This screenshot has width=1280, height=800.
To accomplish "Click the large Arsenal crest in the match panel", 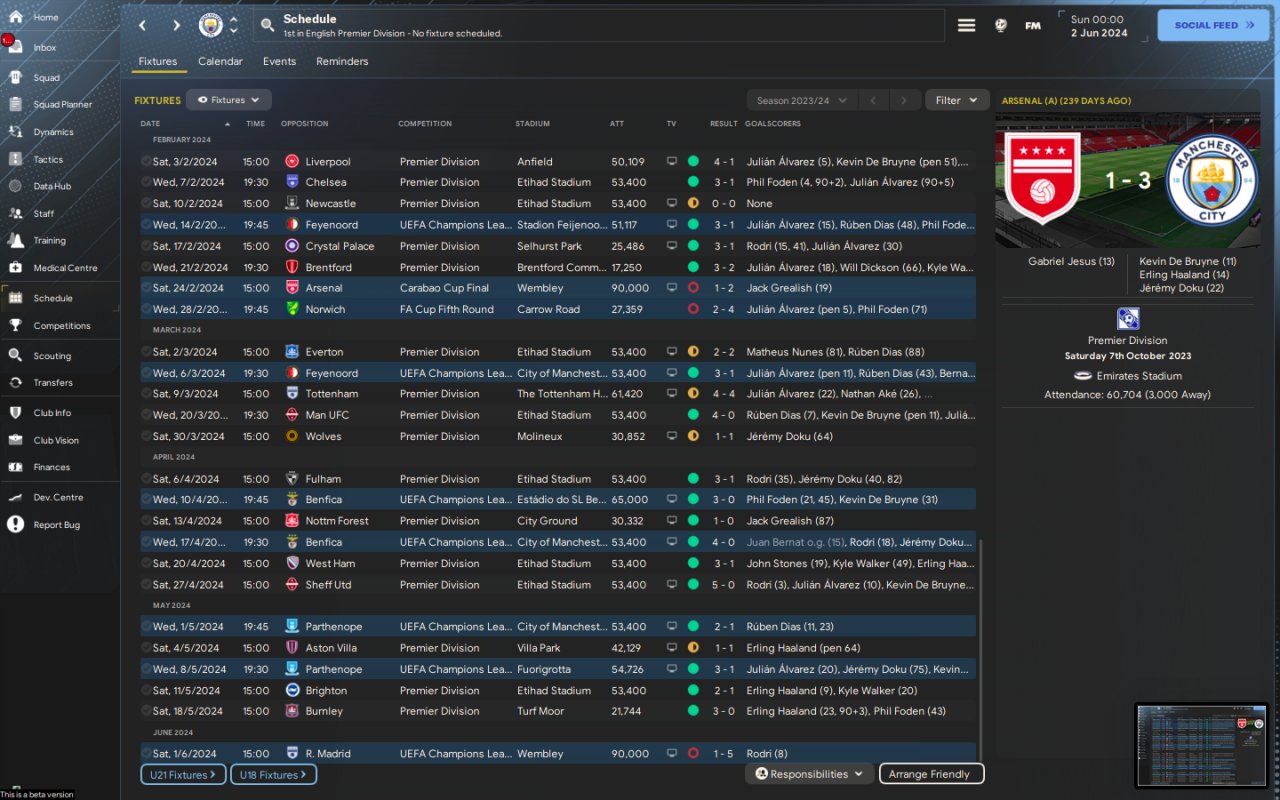I will point(1043,179).
